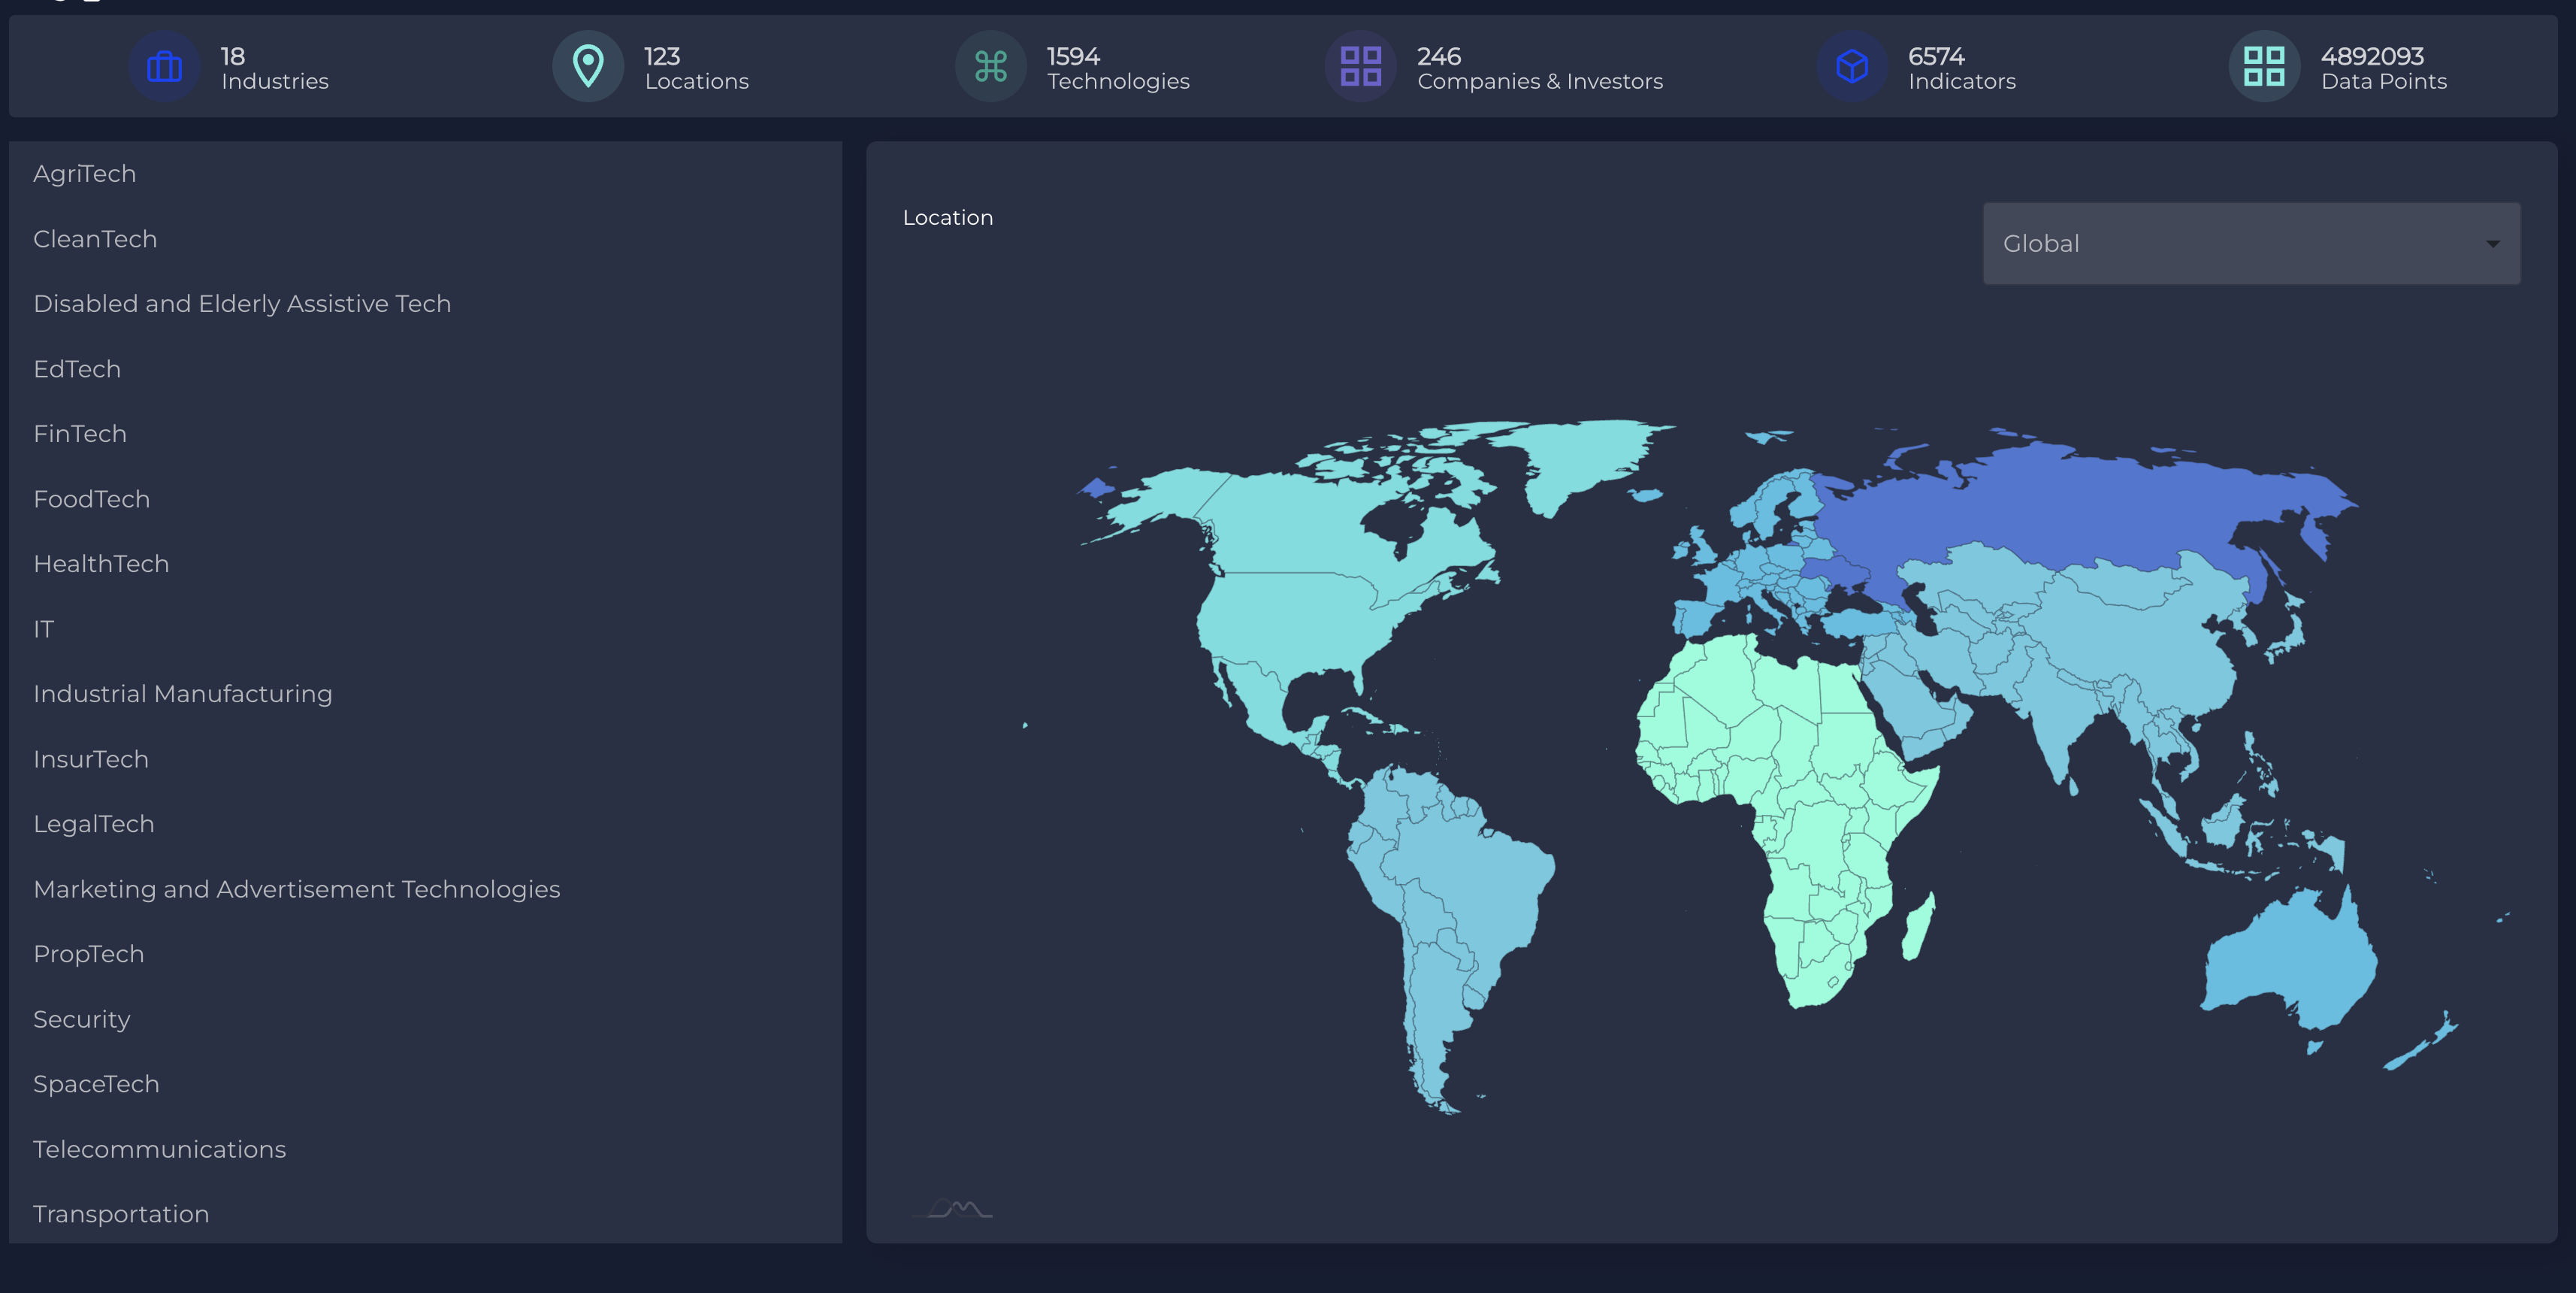Open the SpaceTech industry
Screen dimensions: 2576x1293
[x=96, y=1084]
